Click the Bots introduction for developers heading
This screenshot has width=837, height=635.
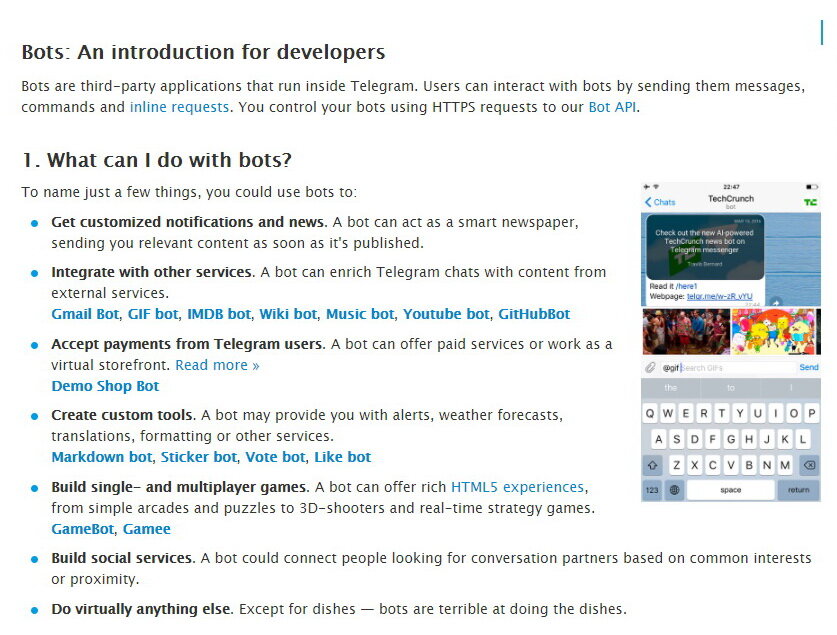[x=203, y=52]
